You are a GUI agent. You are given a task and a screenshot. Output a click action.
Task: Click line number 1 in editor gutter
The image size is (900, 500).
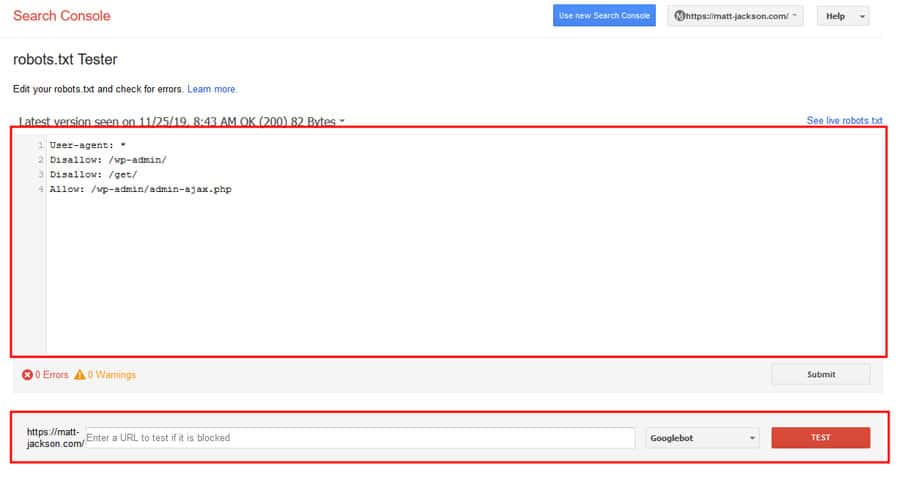click(40, 145)
